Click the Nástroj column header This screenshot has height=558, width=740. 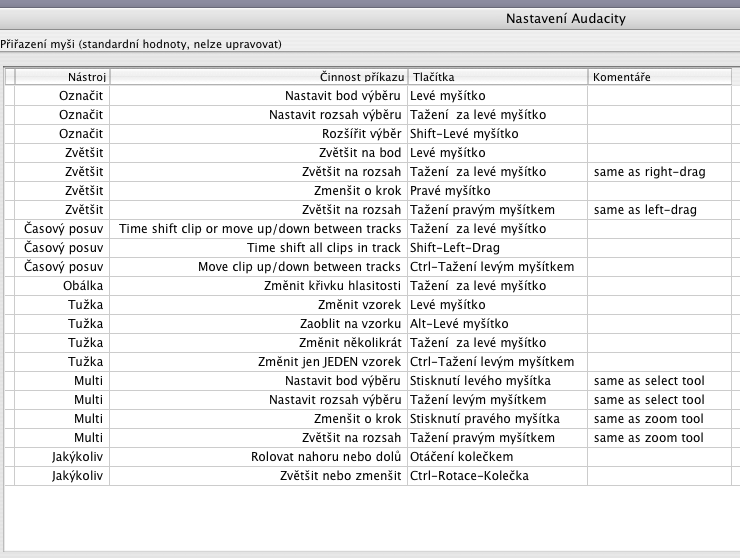point(62,77)
